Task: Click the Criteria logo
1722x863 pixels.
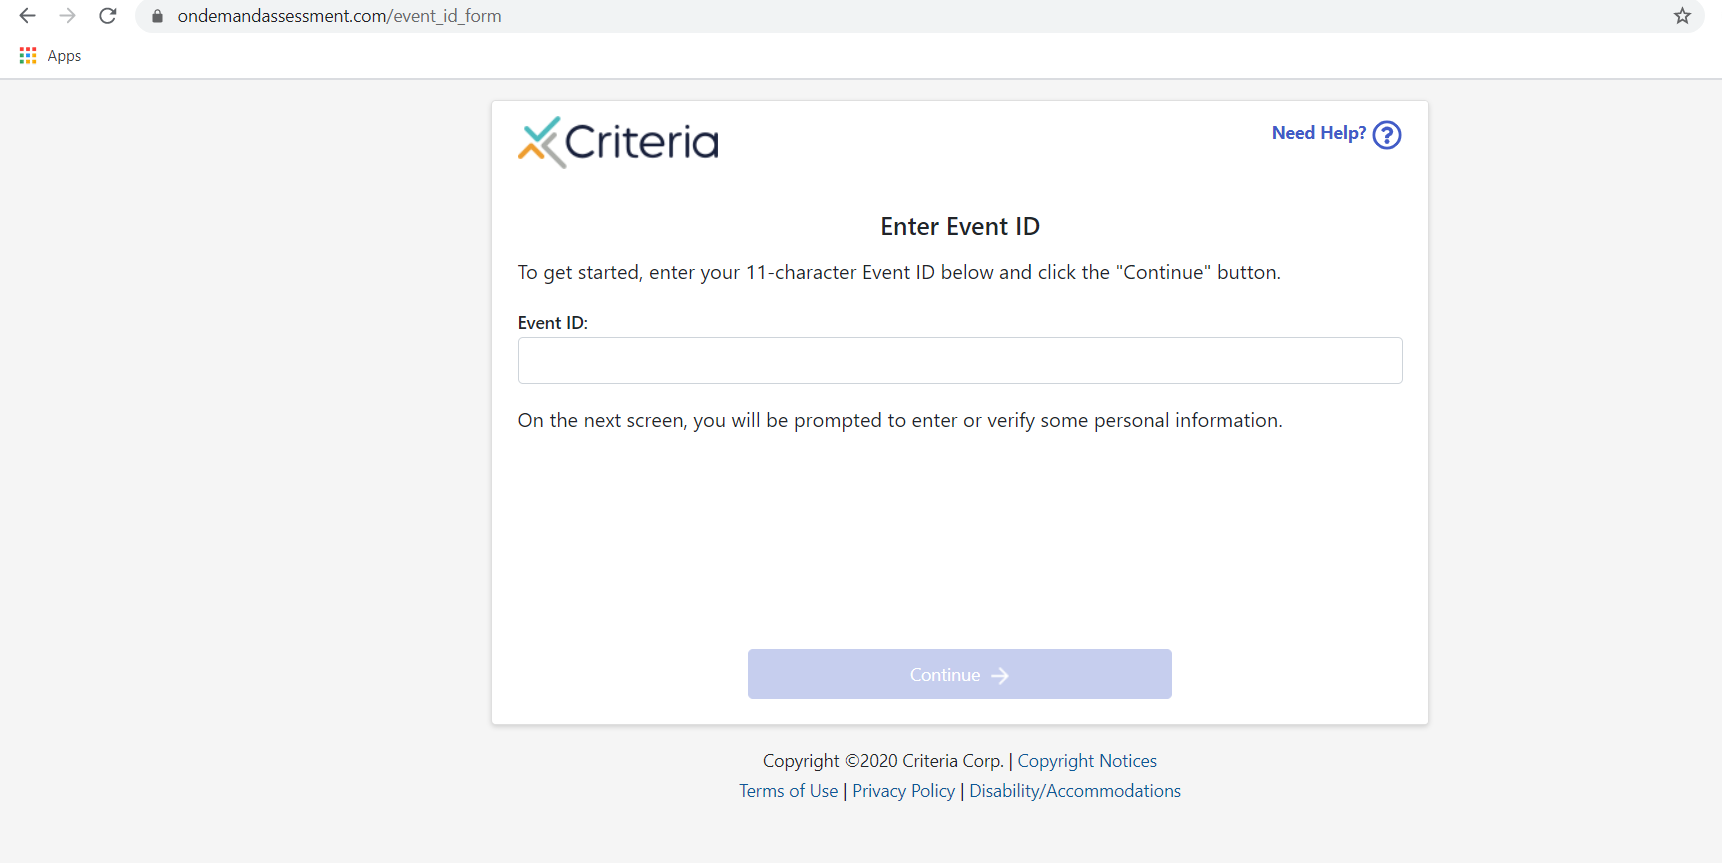Action: 618,142
